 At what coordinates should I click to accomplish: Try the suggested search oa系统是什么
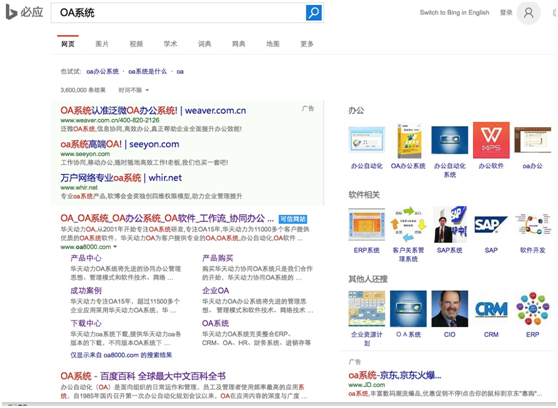(147, 72)
